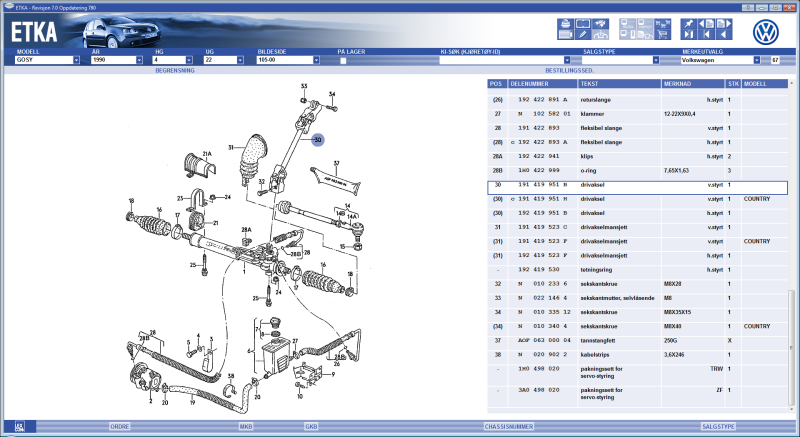Open the MODELL dropdown showing GOSY
The width and height of the screenshot is (800, 437).
click(77, 60)
